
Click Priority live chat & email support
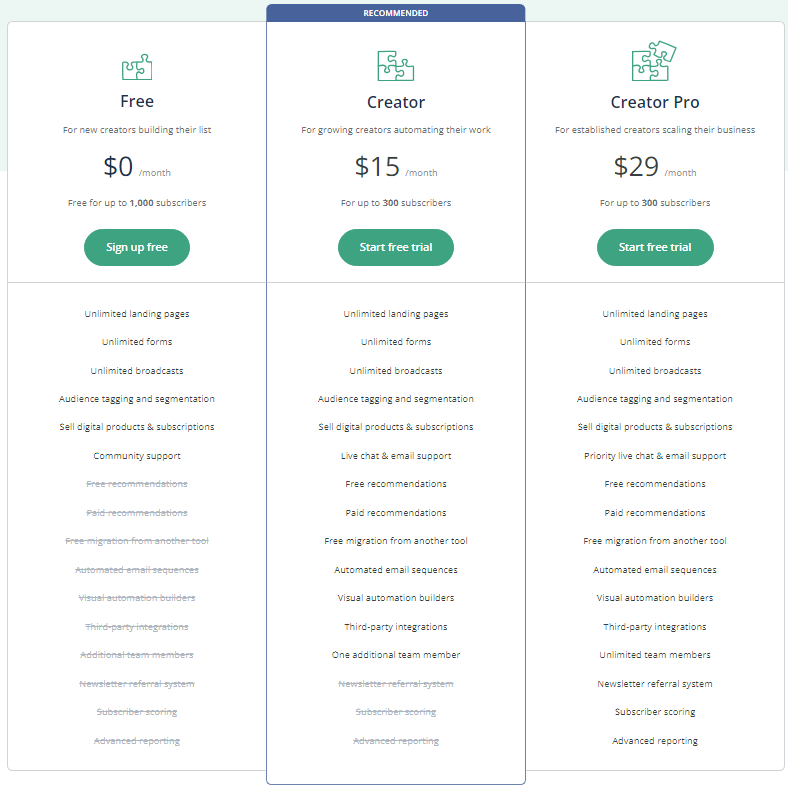pos(655,456)
